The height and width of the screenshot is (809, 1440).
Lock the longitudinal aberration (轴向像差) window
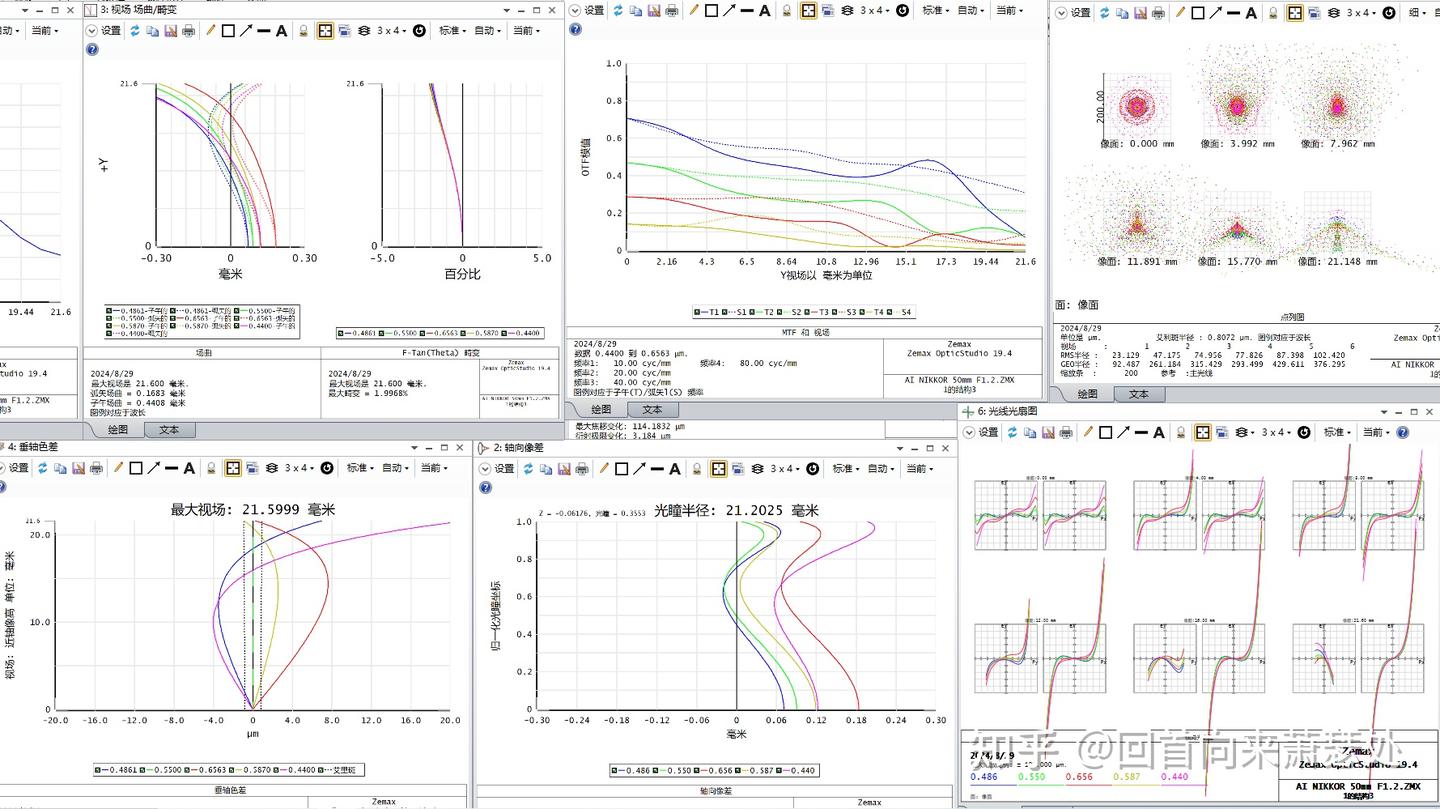coord(697,468)
